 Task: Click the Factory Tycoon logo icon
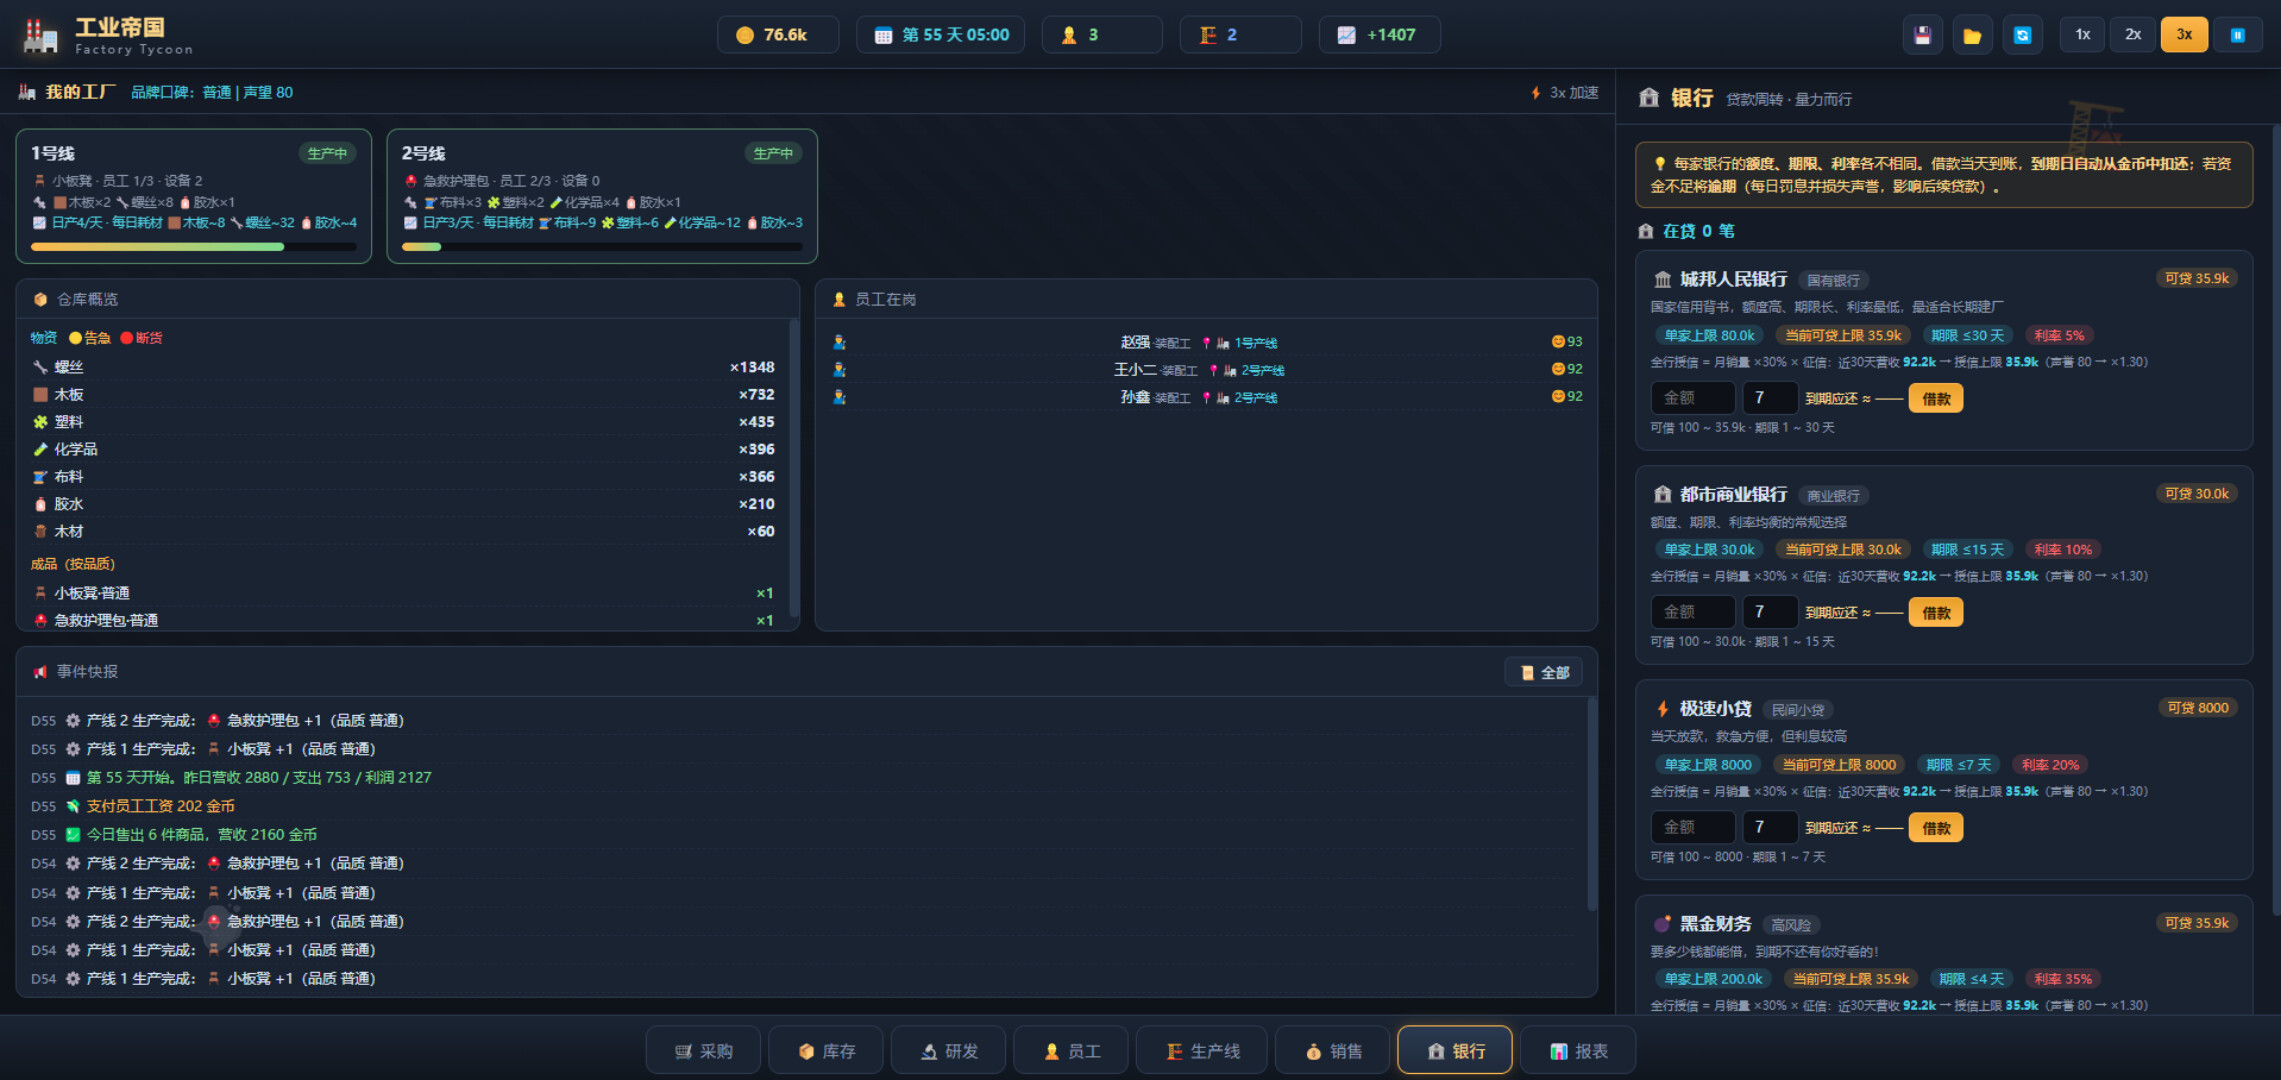(x=40, y=35)
